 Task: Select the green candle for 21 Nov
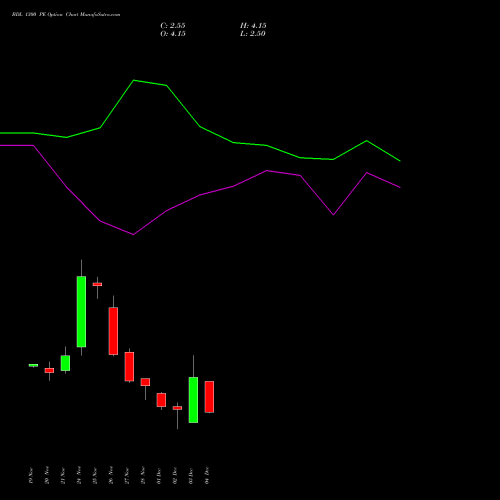pyautogui.click(x=65, y=363)
